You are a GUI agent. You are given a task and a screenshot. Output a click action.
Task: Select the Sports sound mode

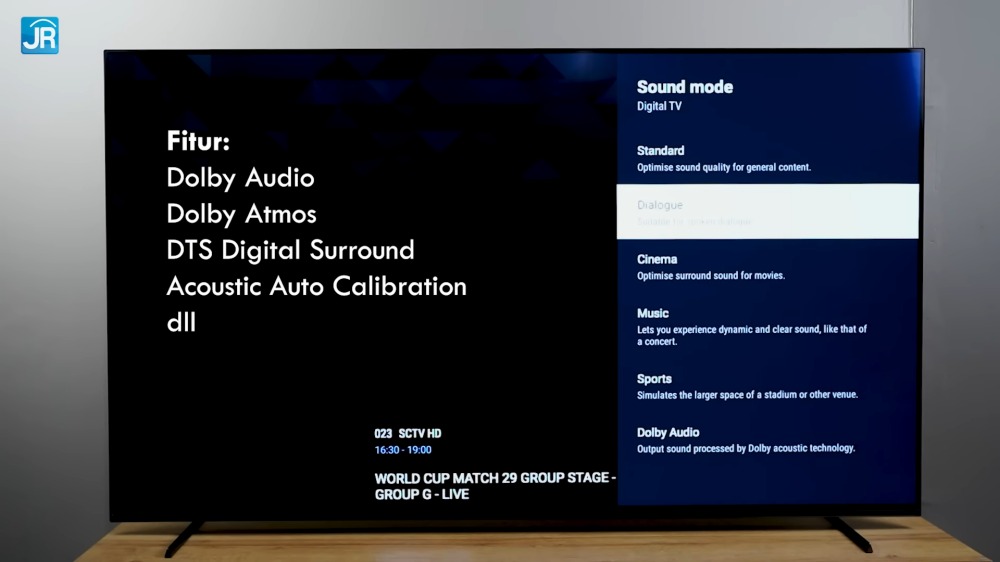pyautogui.click(x=767, y=386)
